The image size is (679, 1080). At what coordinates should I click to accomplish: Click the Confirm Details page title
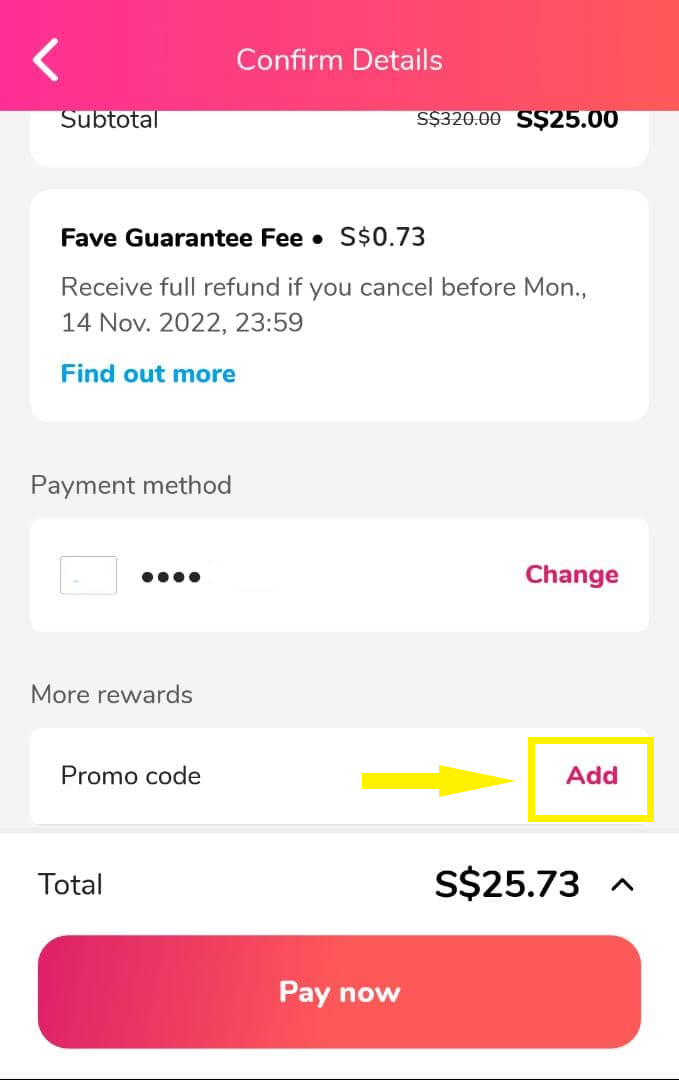click(339, 60)
